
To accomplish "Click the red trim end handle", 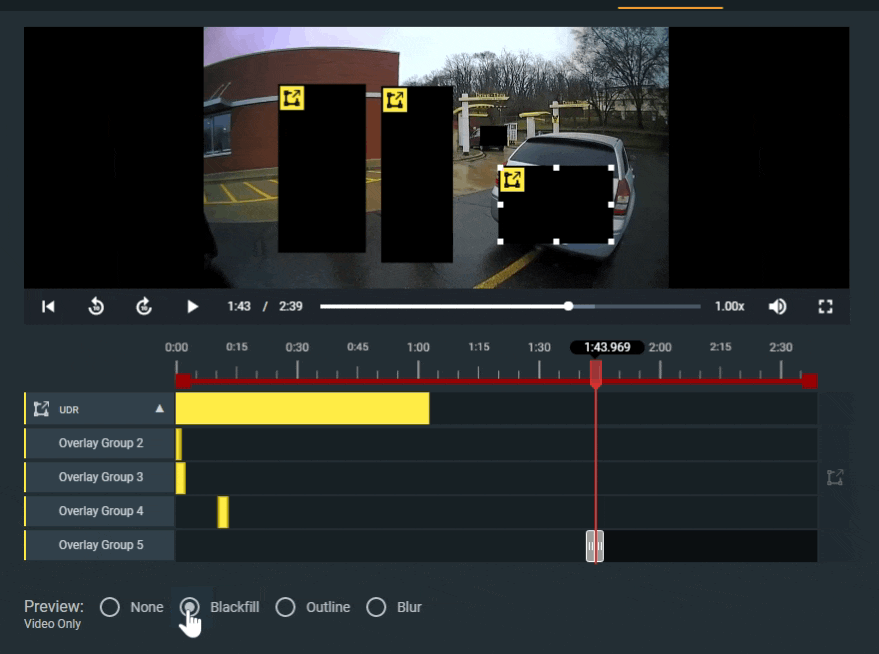I will pos(809,382).
